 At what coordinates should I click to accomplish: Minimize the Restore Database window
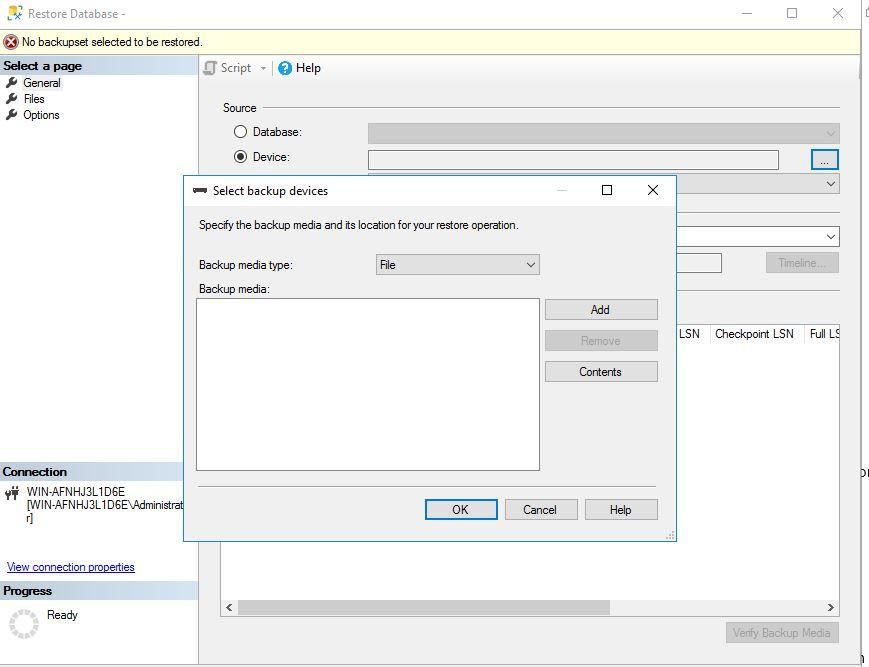747,13
